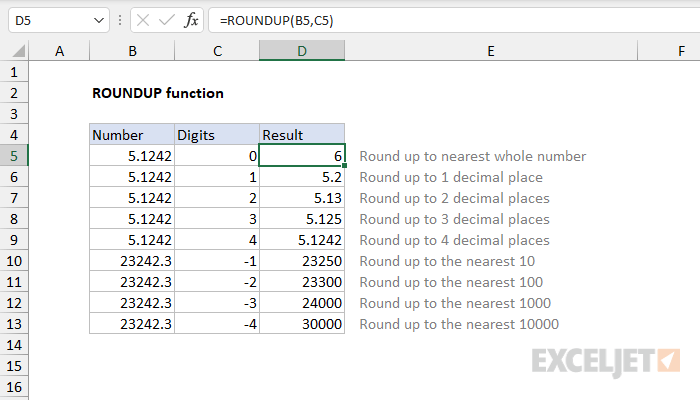The width and height of the screenshot is (700, 400).
Task: Click digits cell containing -1
Action: 216,261
